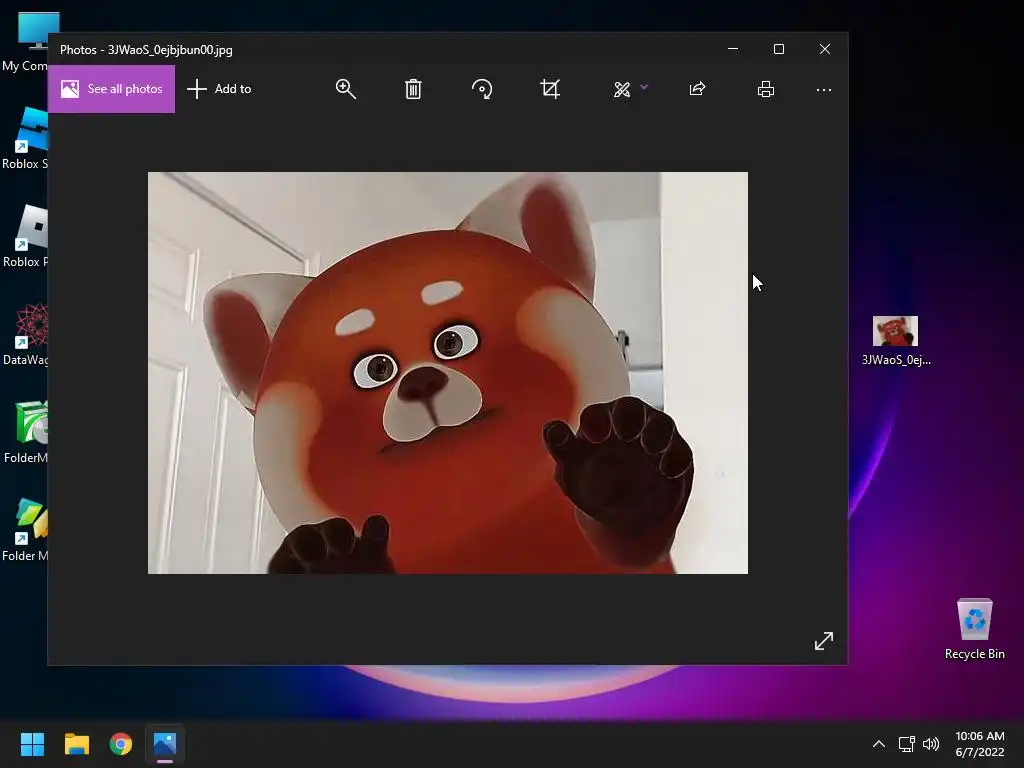
Task: Open the Windows Start menu
Action: [x=32, y=744]
